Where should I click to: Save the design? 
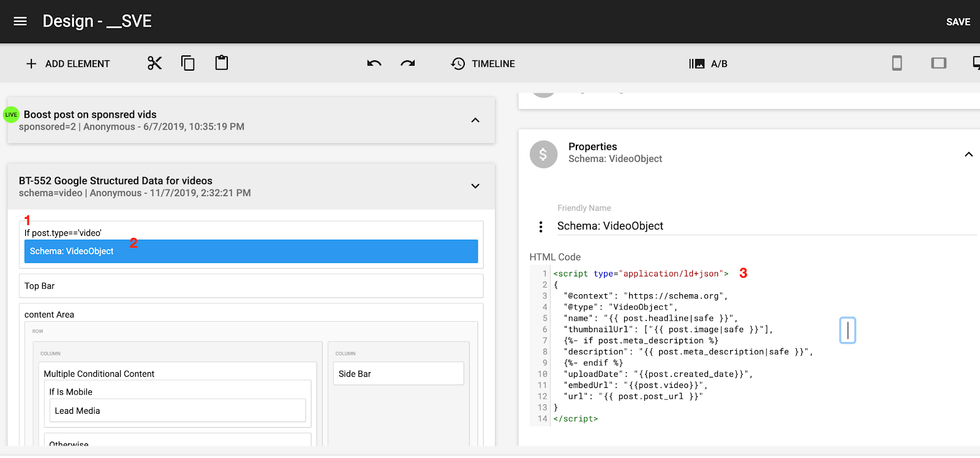[957, 22]
